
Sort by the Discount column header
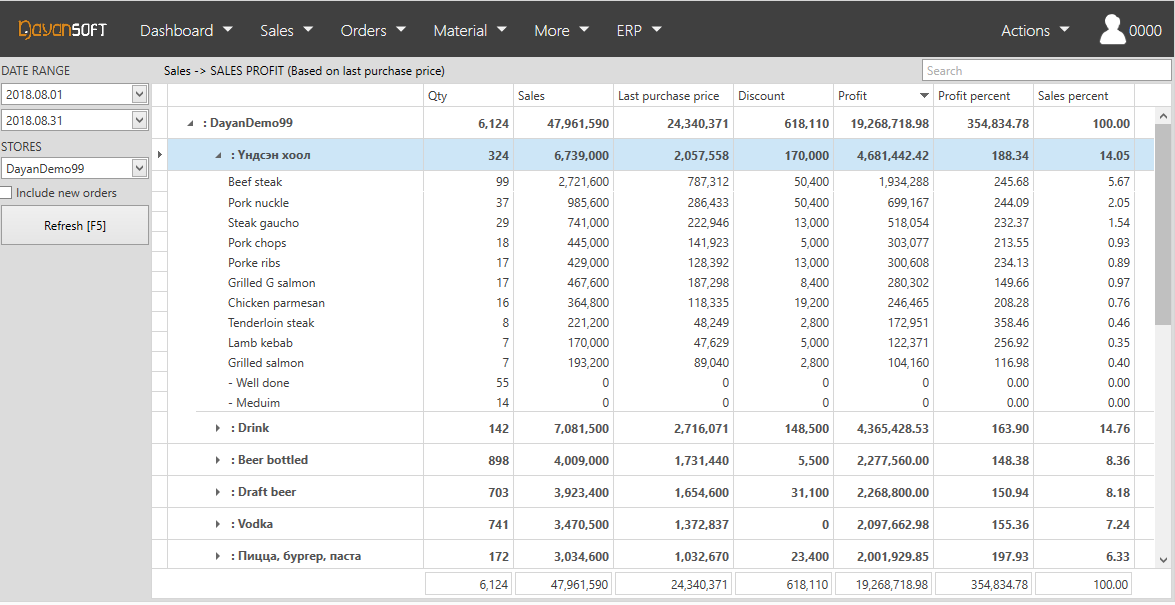(x=784, y=96)
